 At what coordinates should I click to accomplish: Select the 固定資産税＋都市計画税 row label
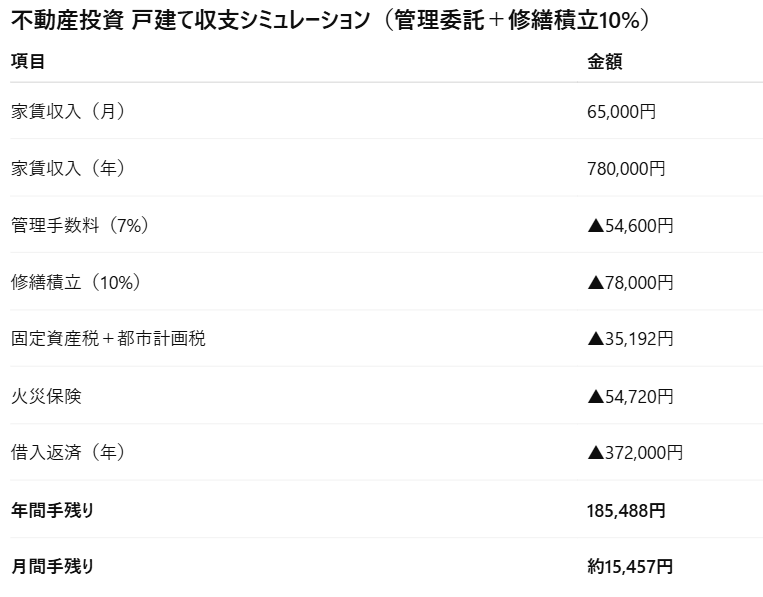pos(108,339)
